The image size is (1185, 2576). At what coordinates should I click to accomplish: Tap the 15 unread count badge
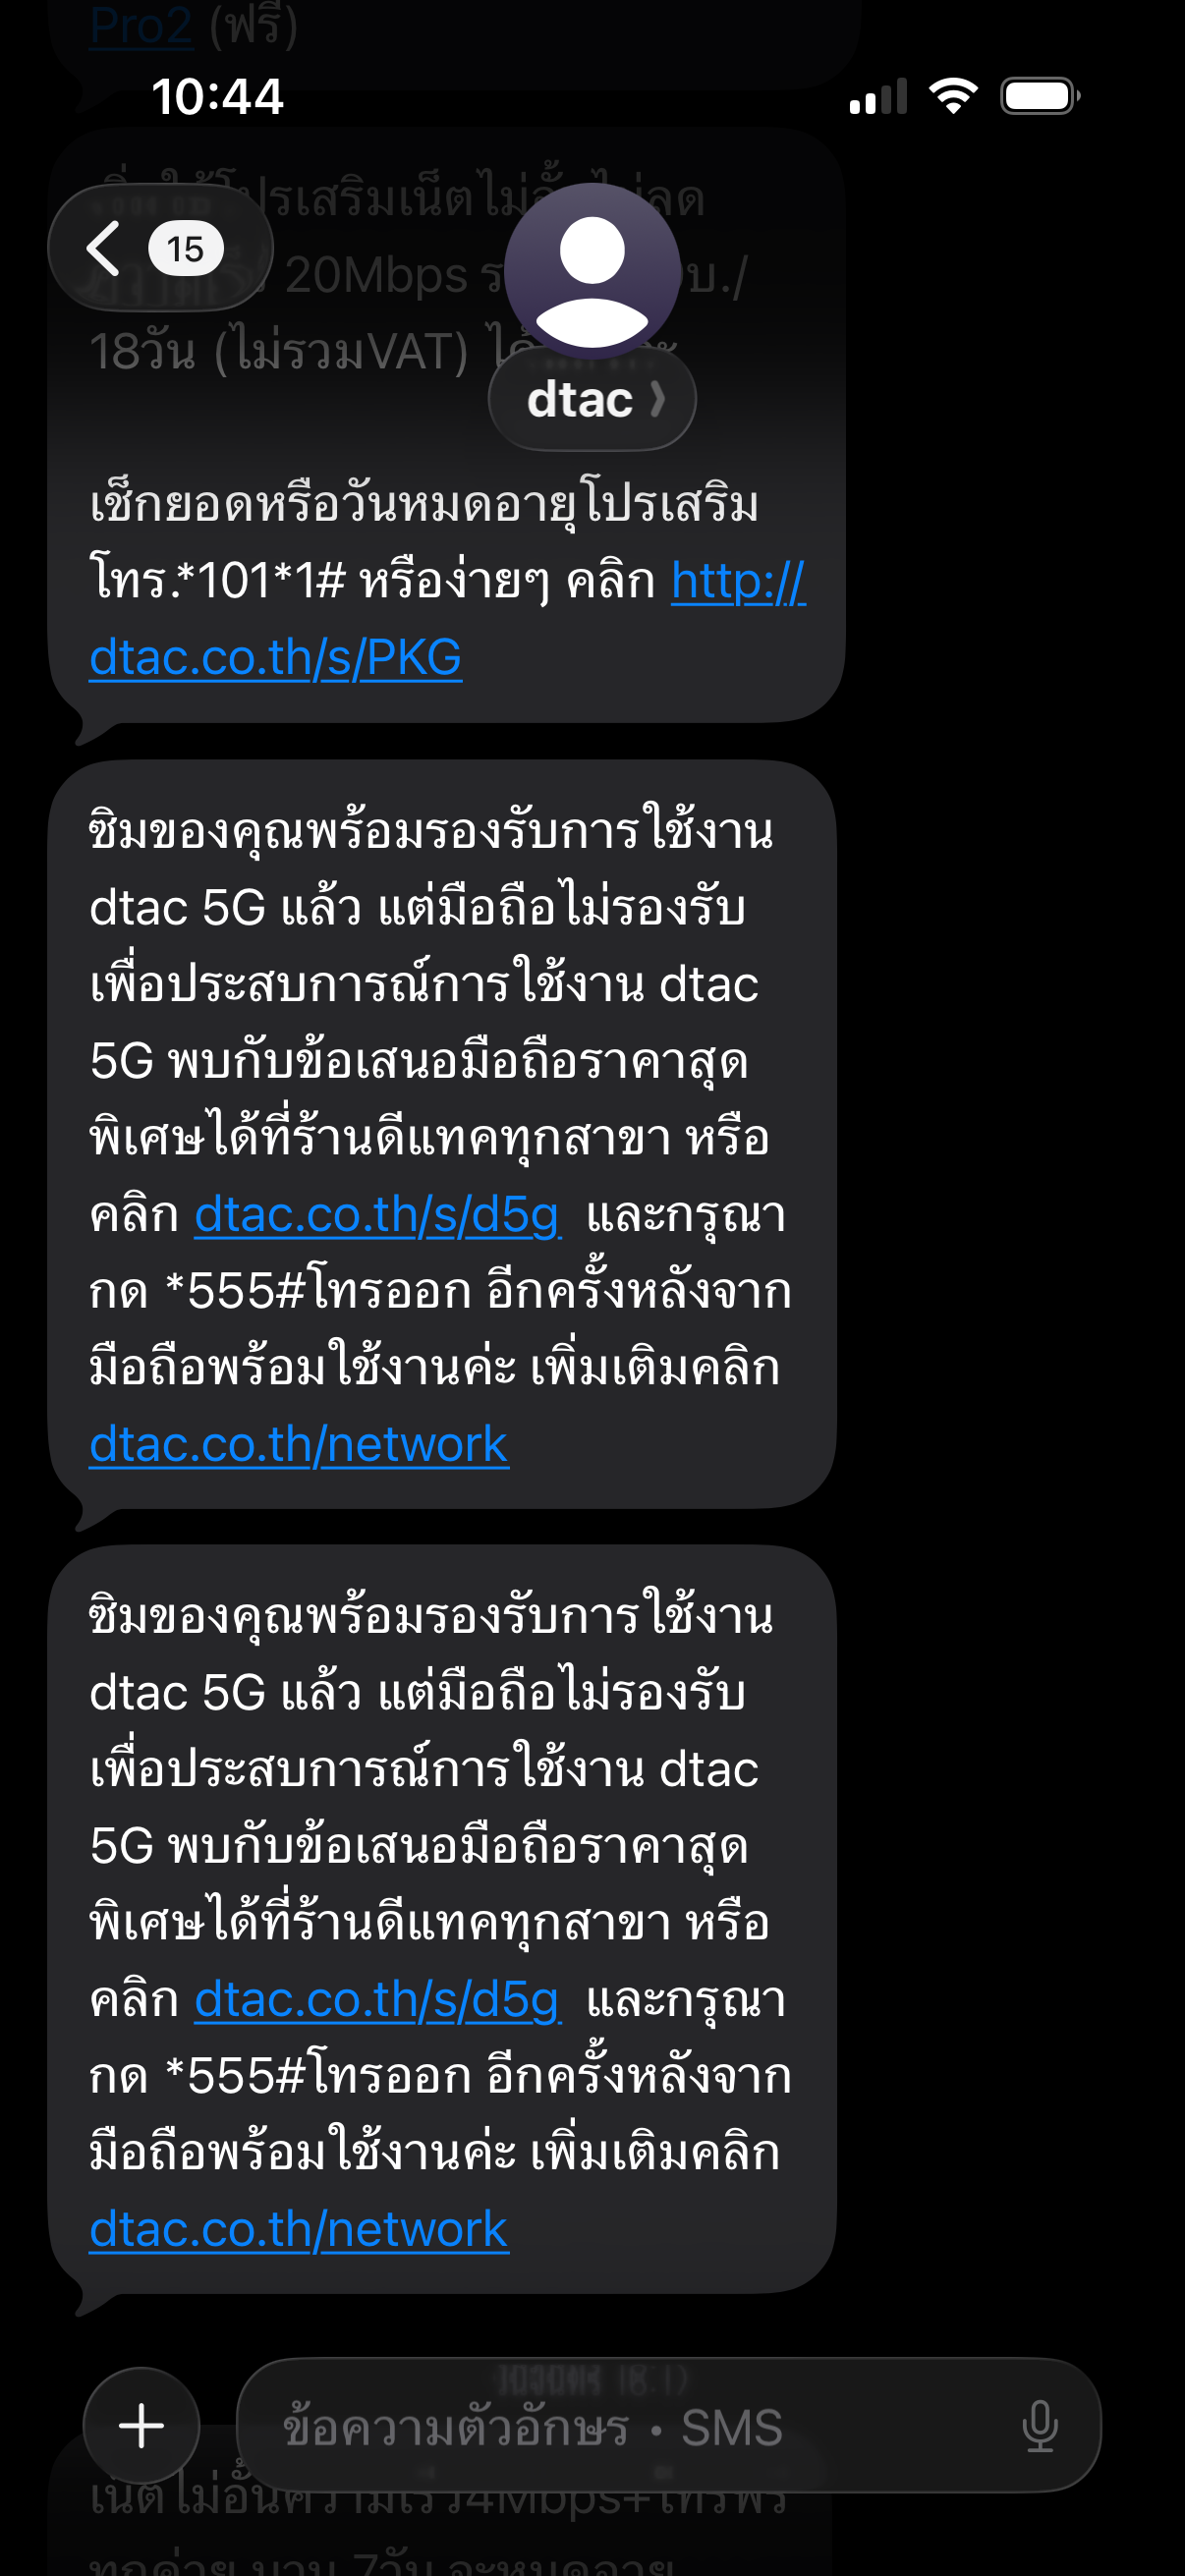(x=186, y=248)
